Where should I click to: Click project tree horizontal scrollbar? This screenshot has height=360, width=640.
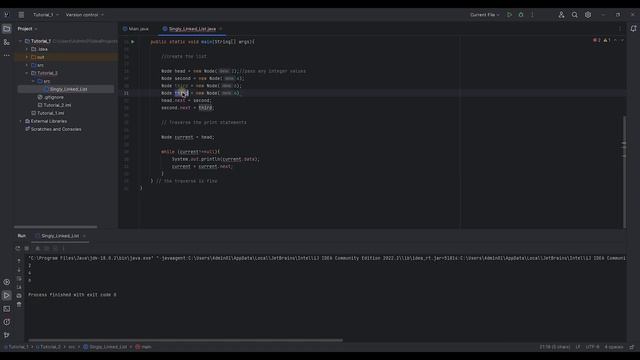pyautogui.click(x=56, y=227)
